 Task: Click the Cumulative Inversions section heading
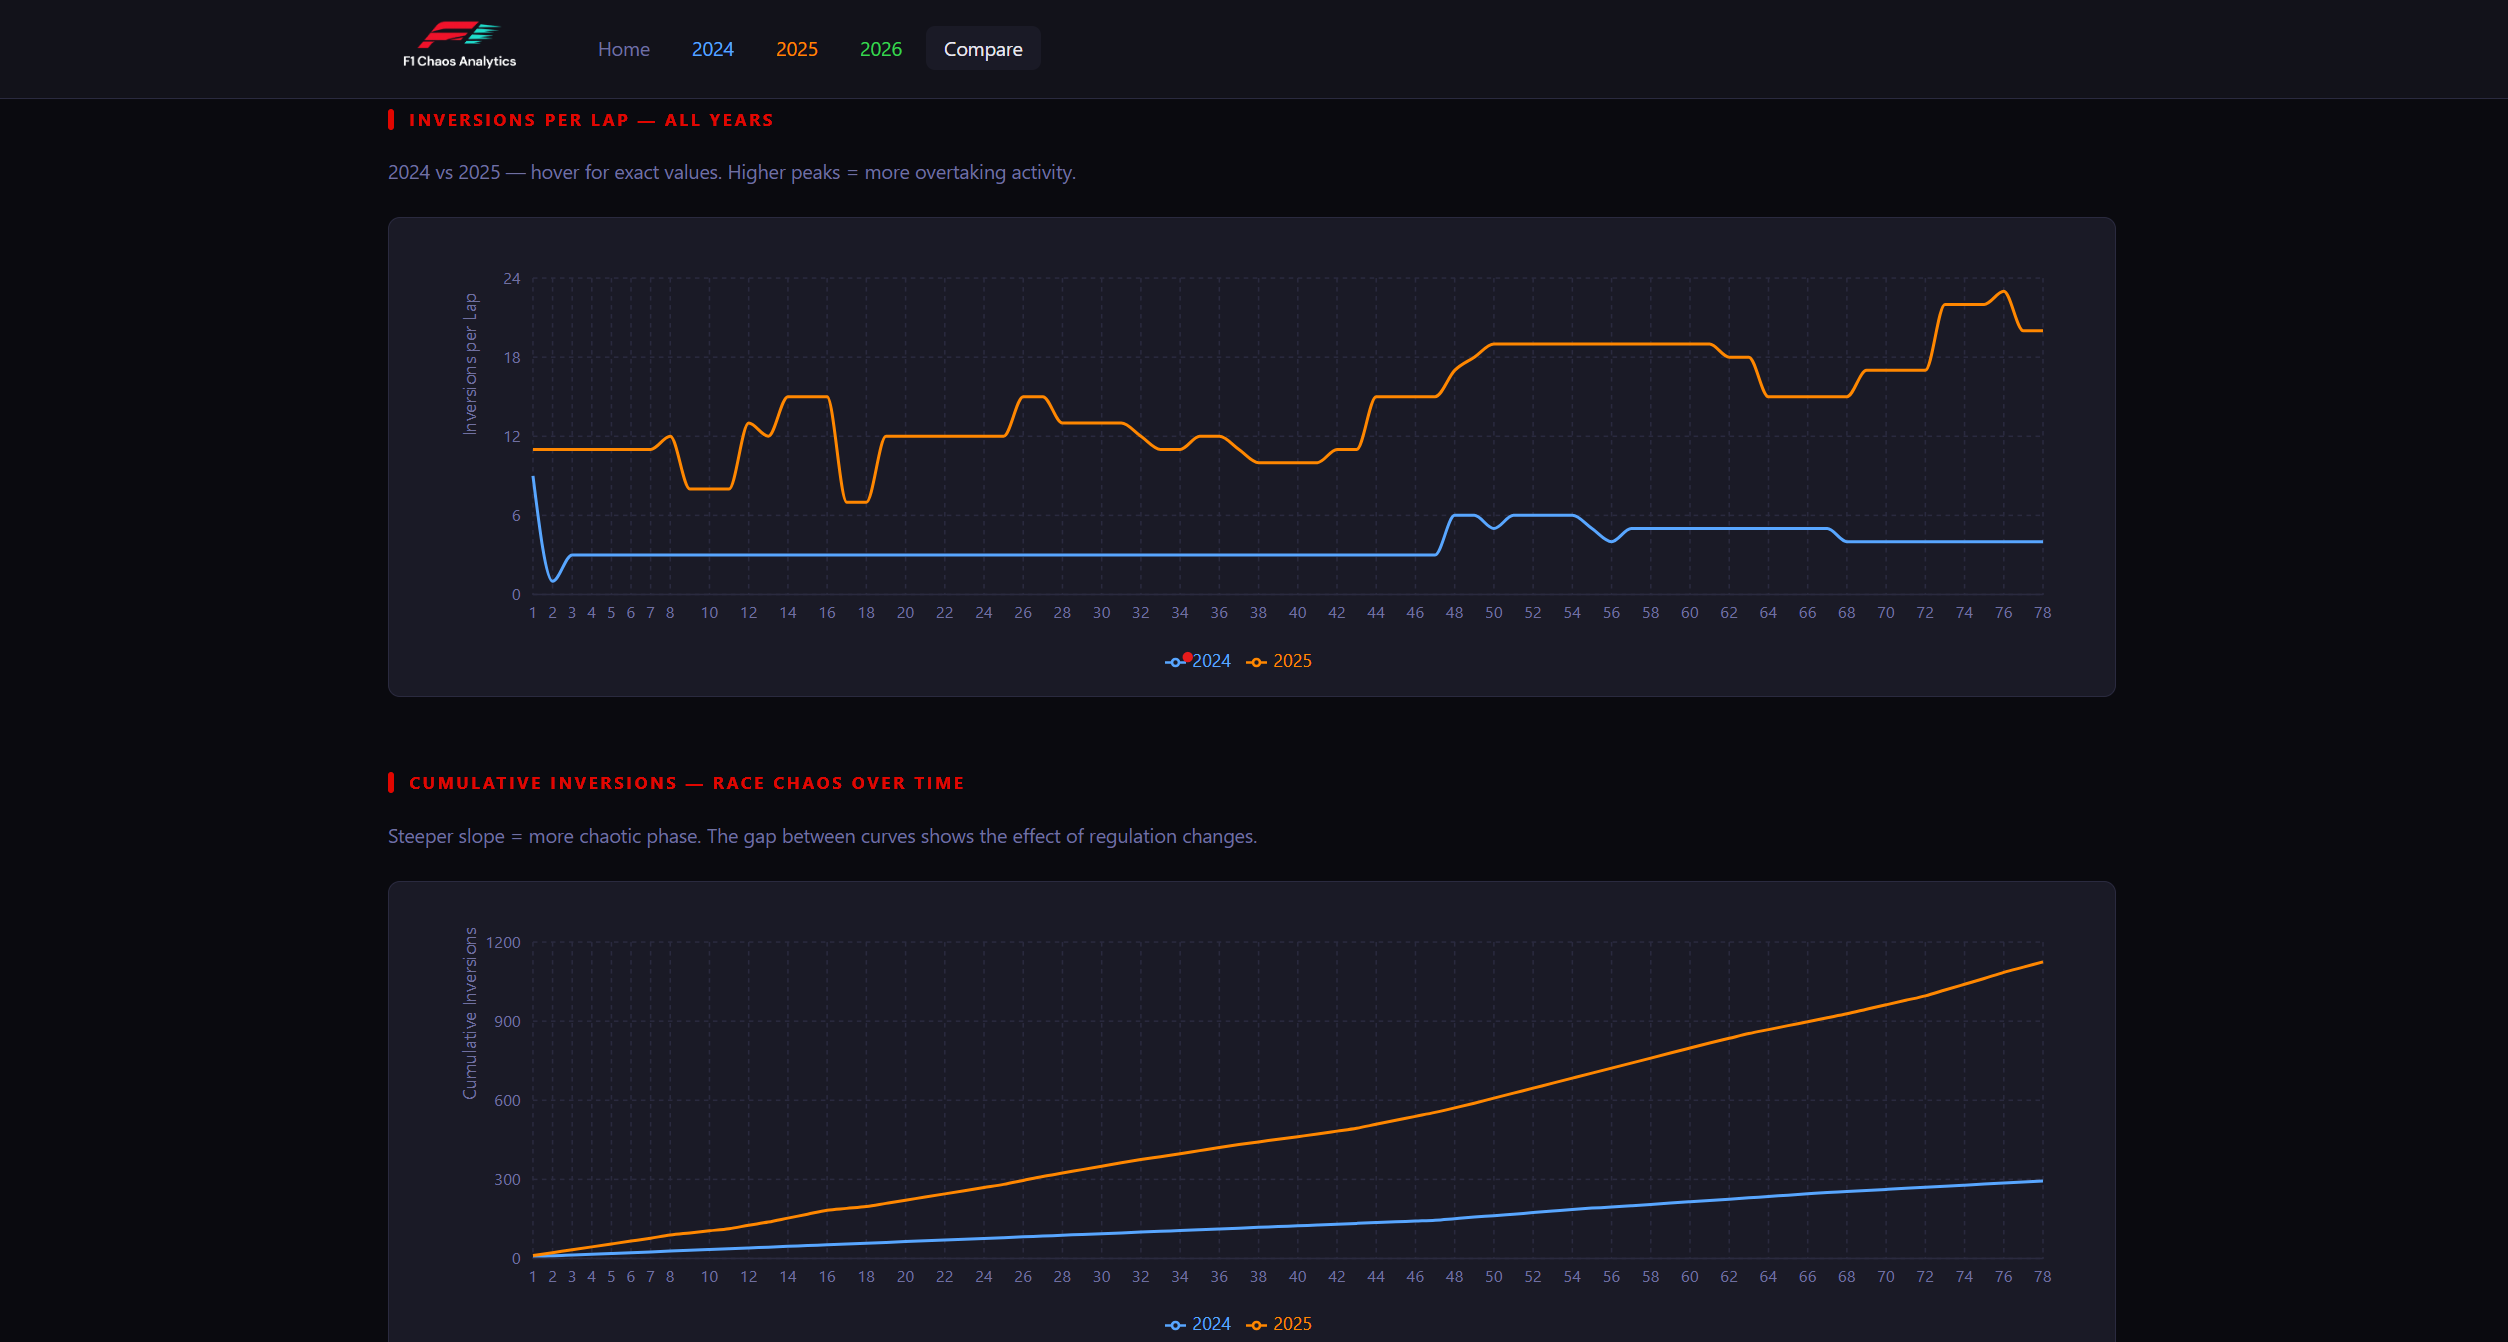coord(686,783)
